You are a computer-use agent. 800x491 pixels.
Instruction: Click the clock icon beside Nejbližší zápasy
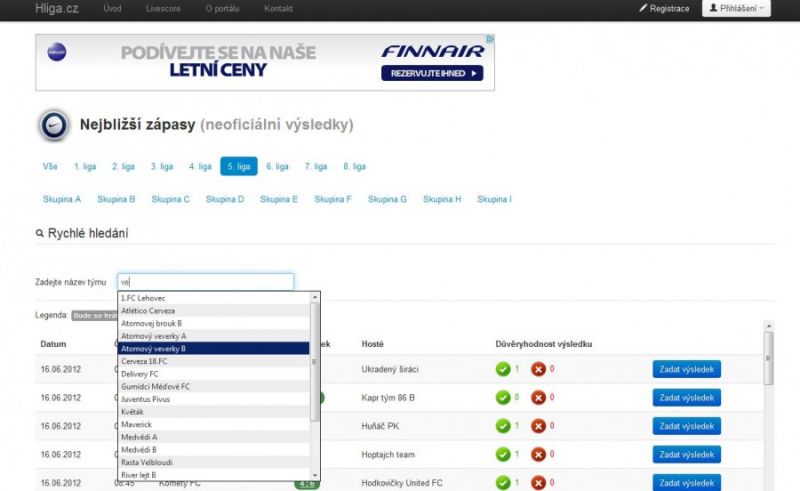tap(53, 126)
